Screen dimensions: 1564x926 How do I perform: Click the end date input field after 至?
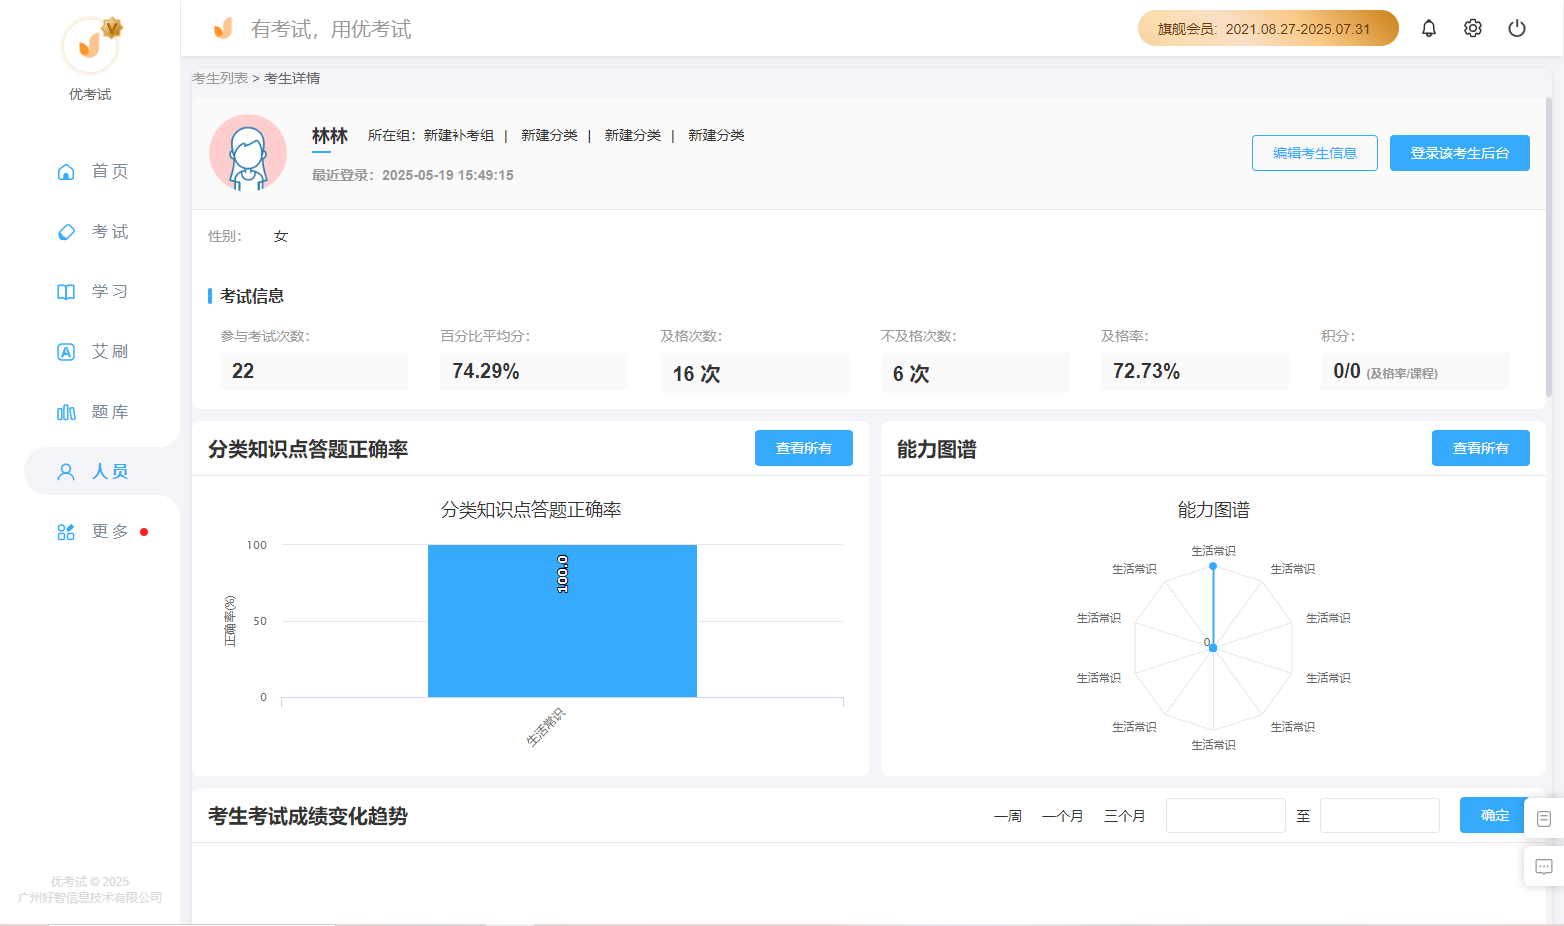(x=1380, y=816)
